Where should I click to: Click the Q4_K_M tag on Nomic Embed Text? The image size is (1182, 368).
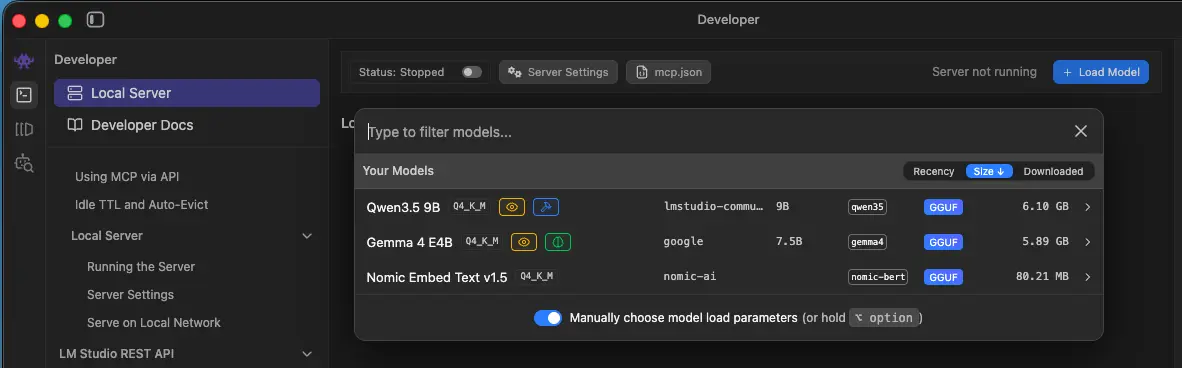(537, 276)
